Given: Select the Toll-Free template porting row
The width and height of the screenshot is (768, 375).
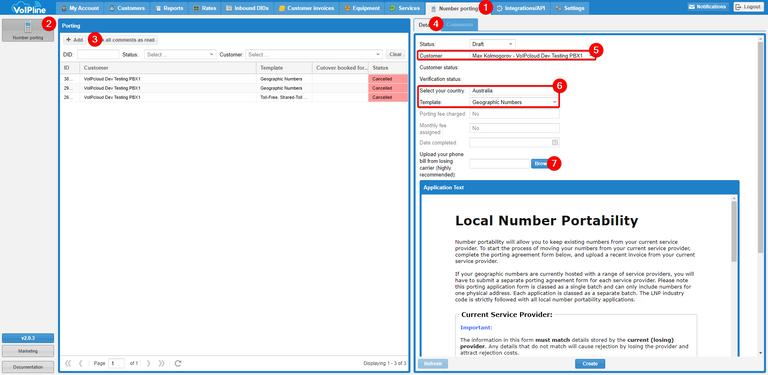Looking at the screenshot, I should click(234, 97).
